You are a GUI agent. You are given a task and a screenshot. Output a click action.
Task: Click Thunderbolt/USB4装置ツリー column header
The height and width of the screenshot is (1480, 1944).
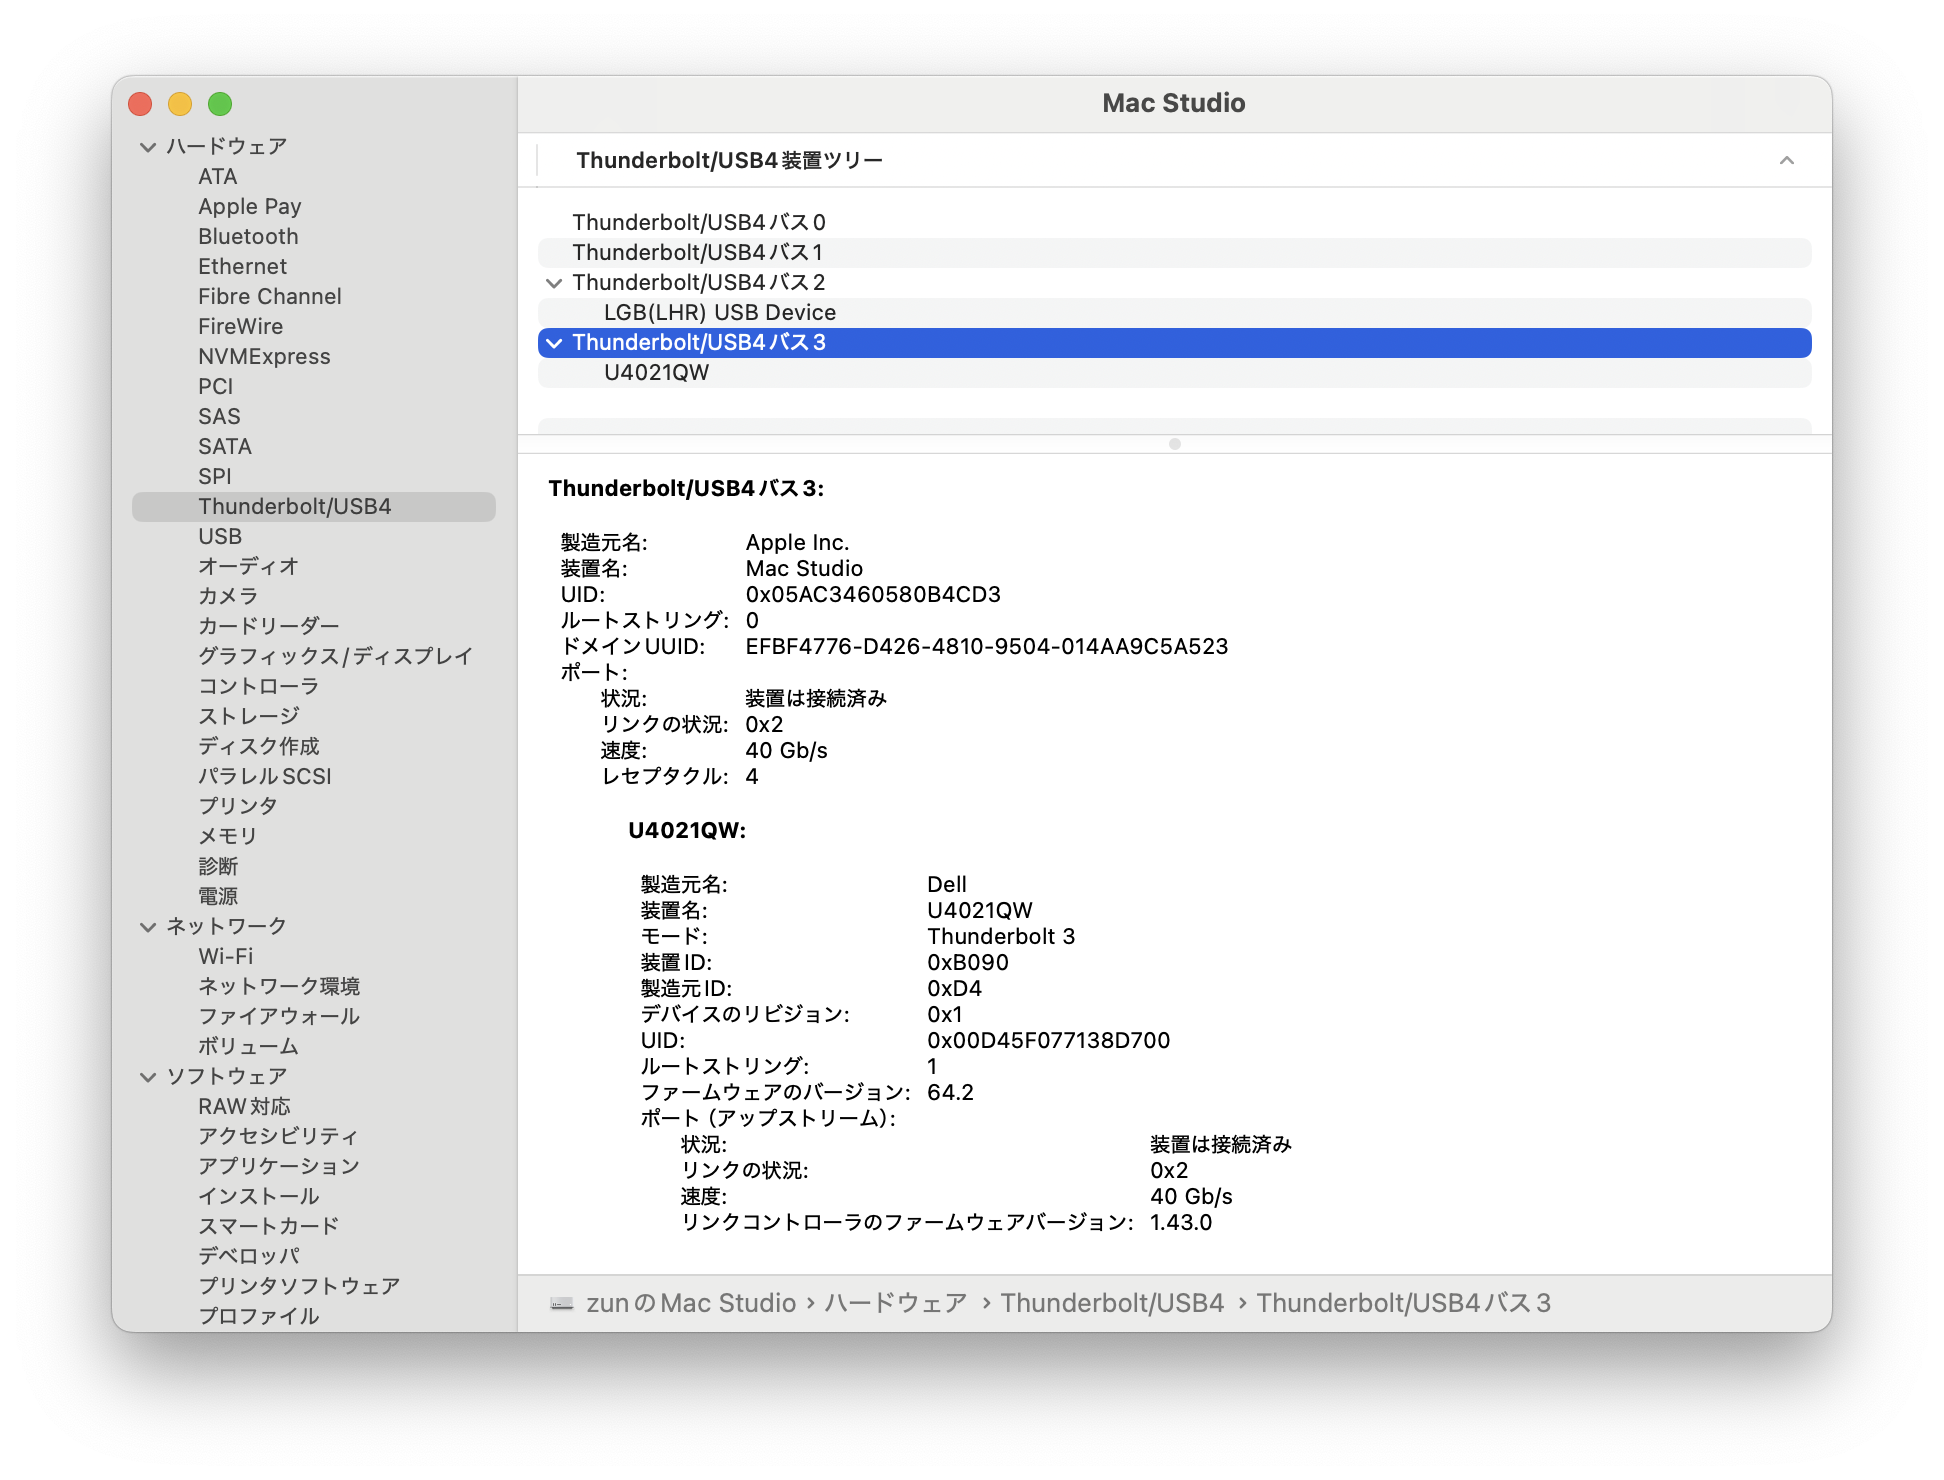click(730, 161)
